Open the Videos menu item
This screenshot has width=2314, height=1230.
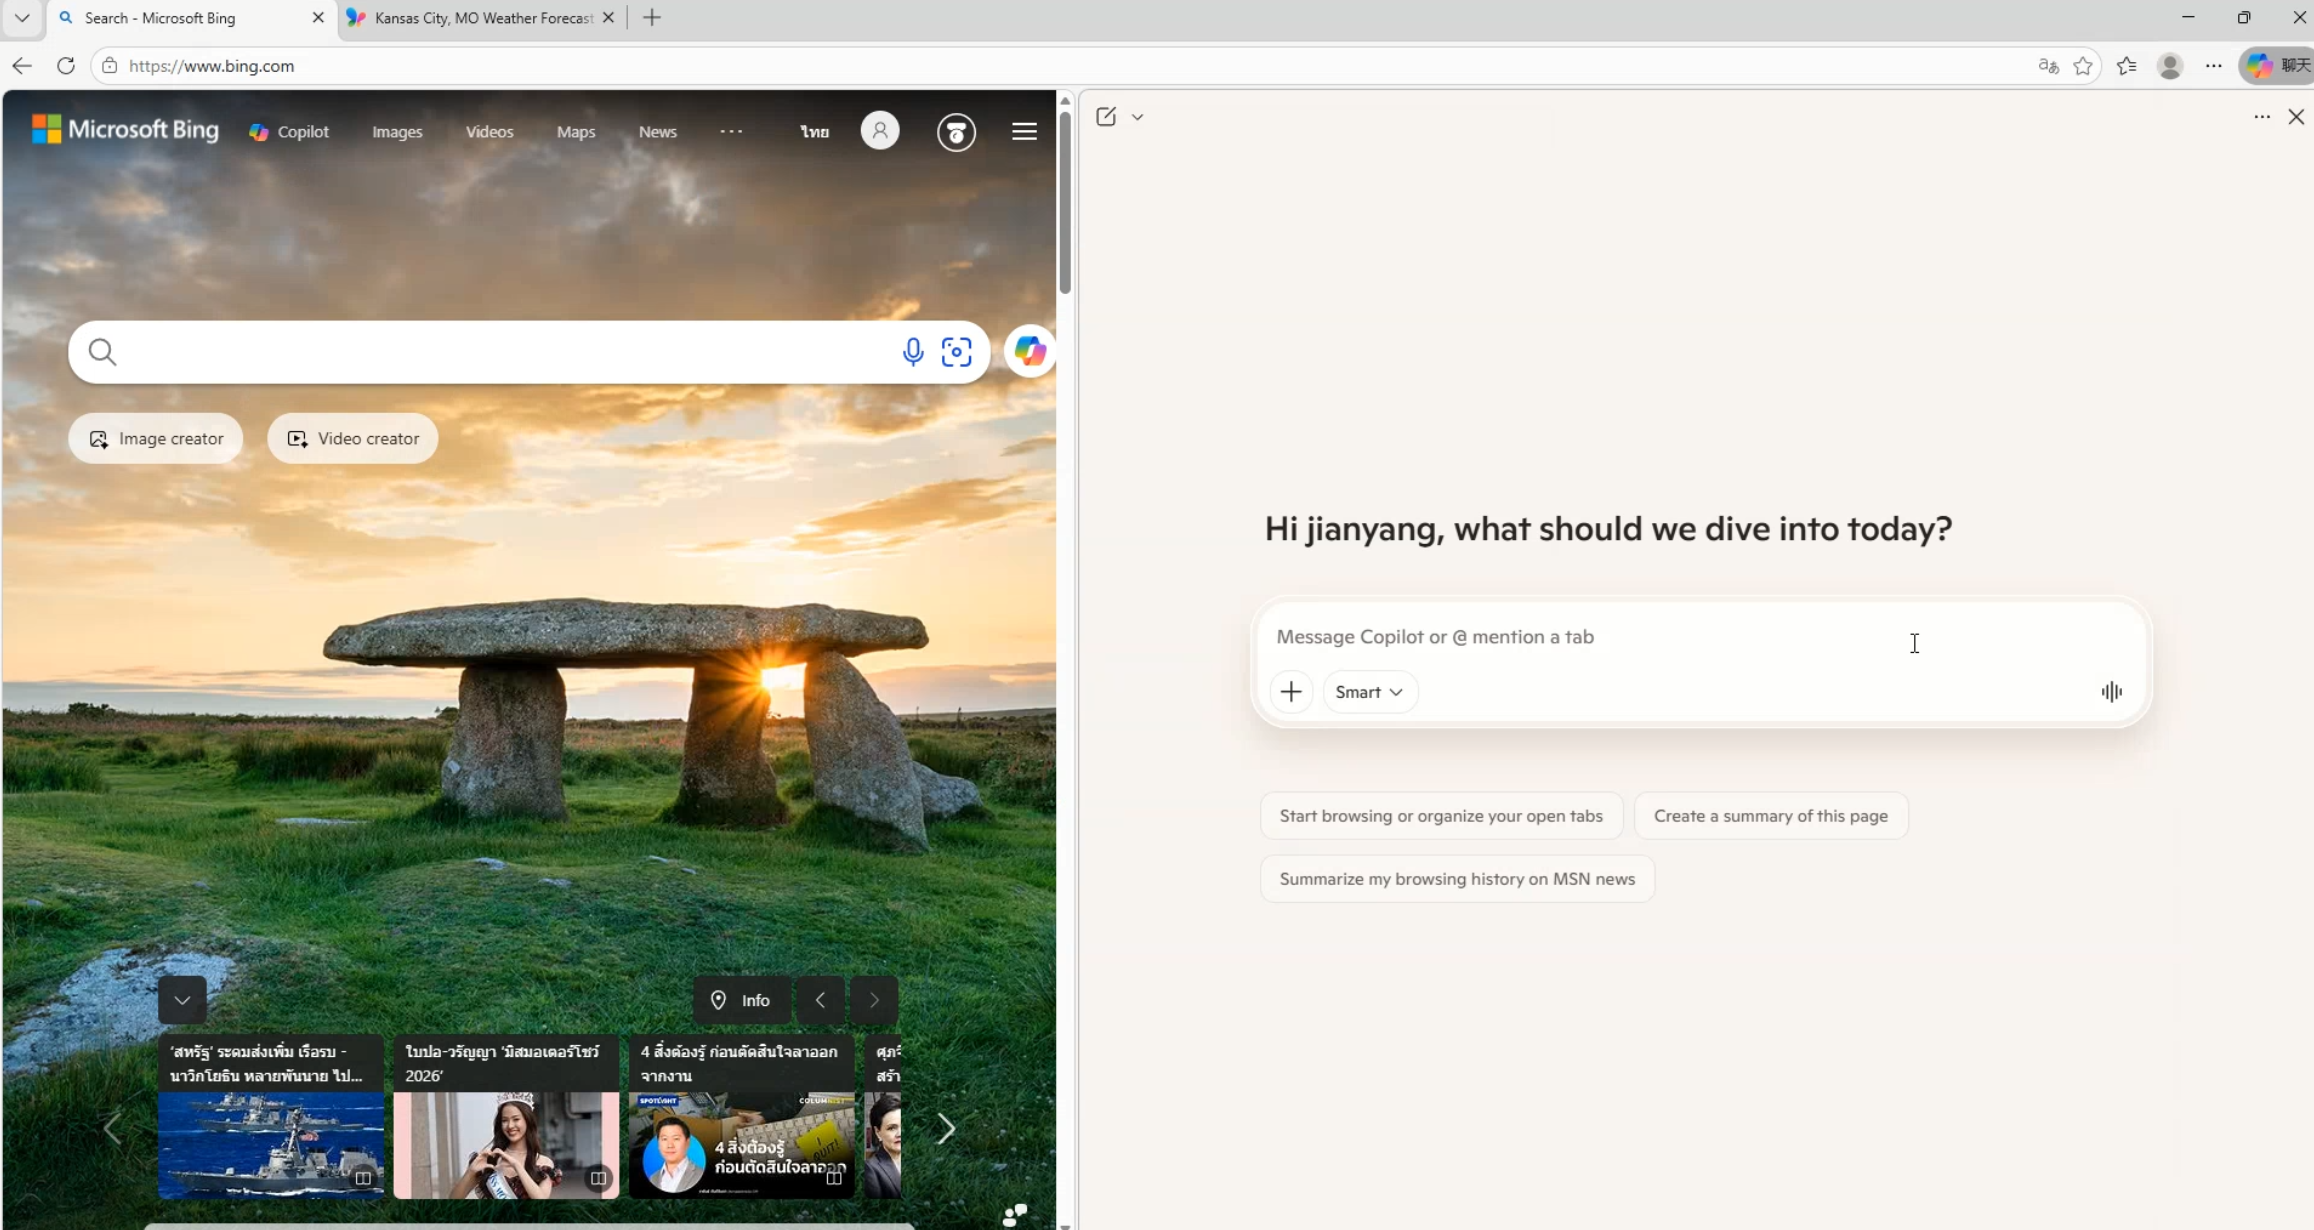pyautogui.click(x=489, y=132)
